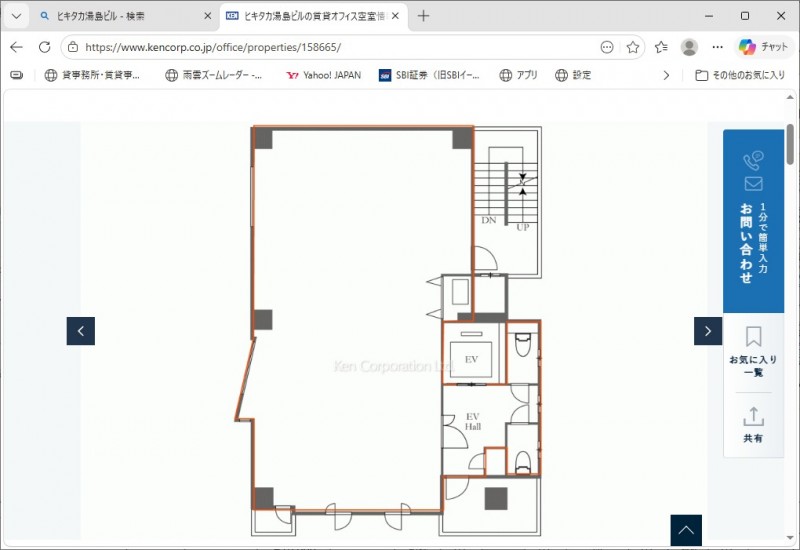Open the Yahoo! JAPAN bookmark
The height and width of the screenshot is (550, 800).
point(323,76)
